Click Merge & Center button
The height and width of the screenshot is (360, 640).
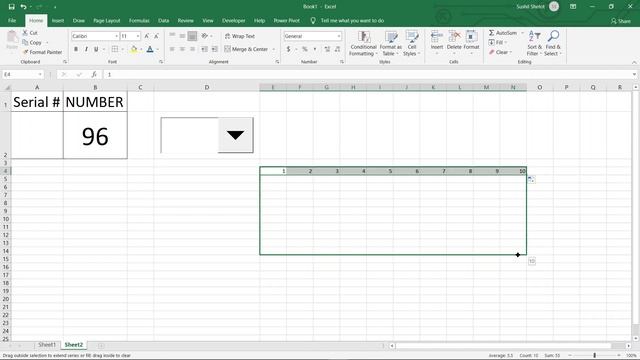(x=246, y=49)
